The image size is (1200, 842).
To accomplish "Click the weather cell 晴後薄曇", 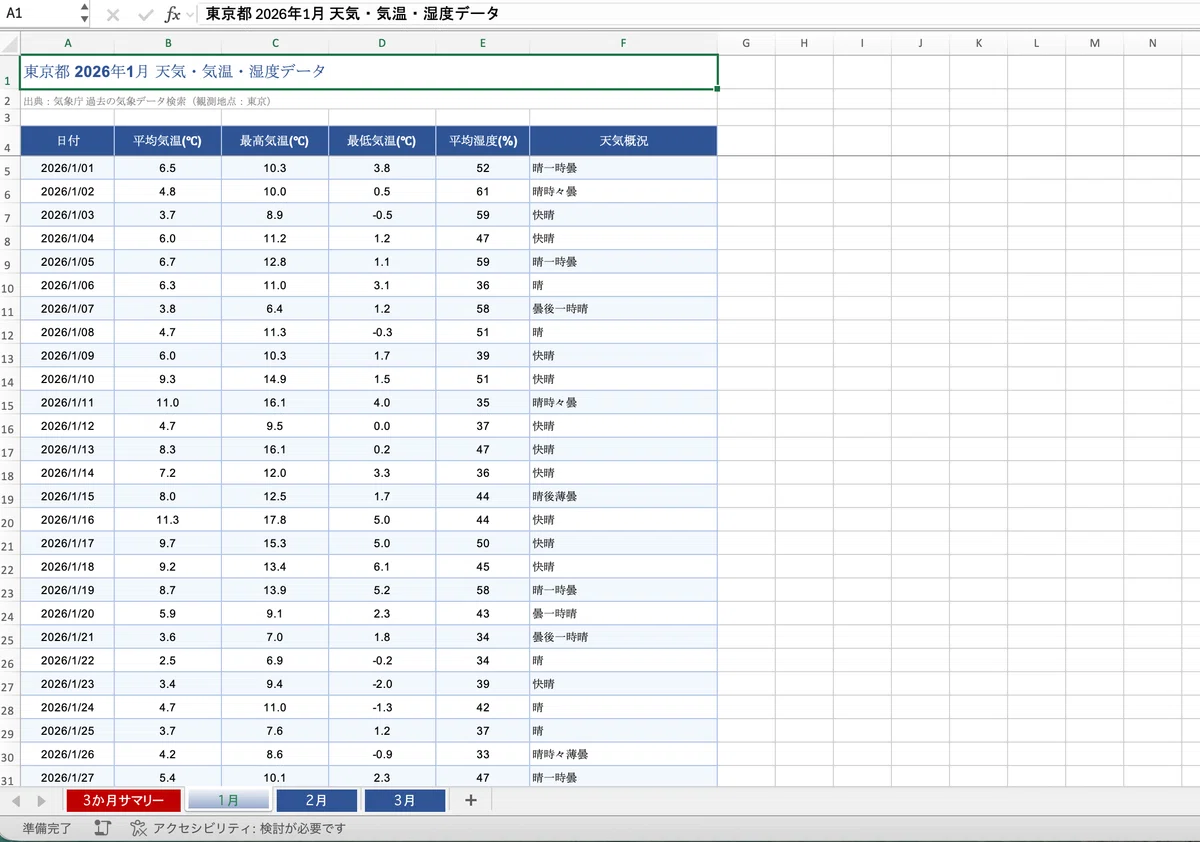I will 623,496.
